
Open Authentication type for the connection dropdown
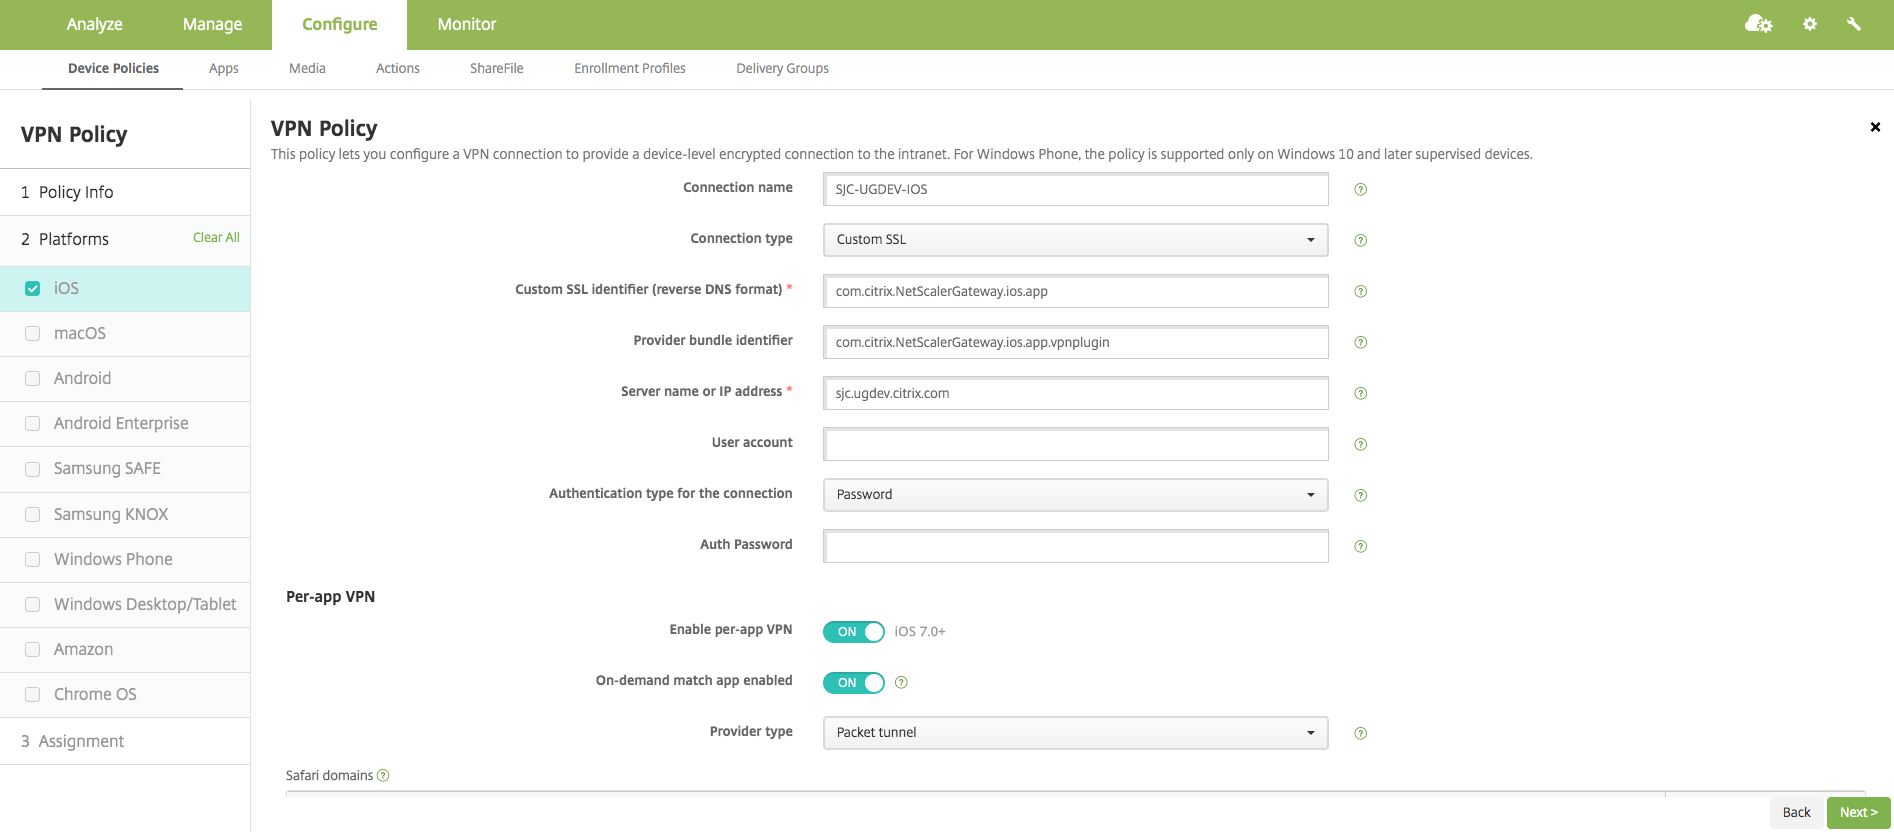point(1075,495)
